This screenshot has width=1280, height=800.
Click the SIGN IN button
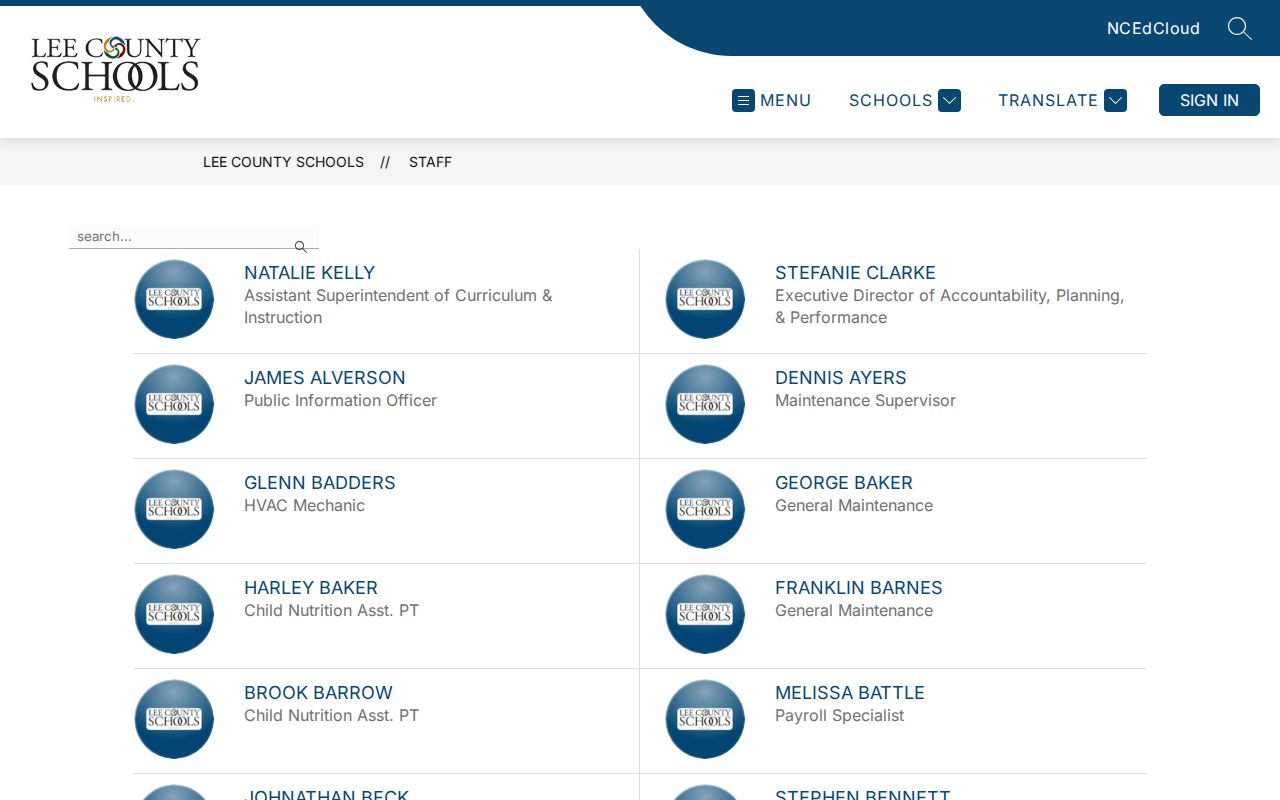1209,100
